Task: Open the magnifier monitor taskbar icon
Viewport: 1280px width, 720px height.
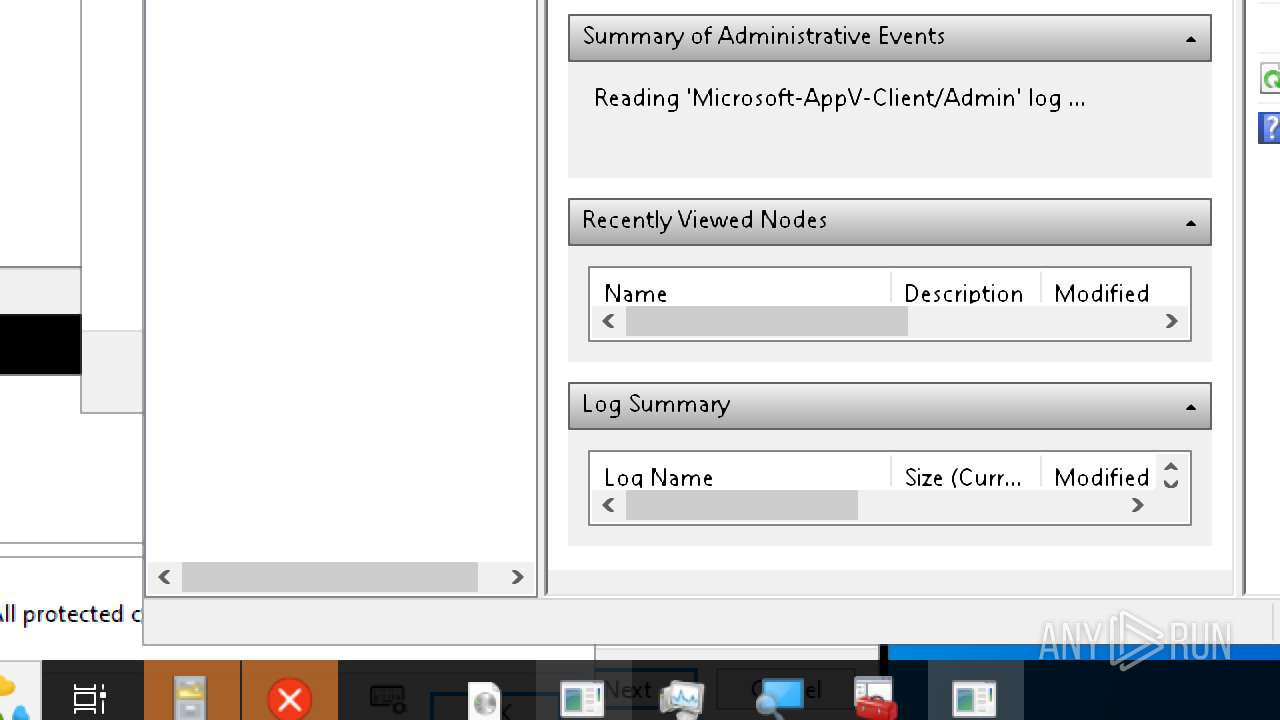Action: 778,698
